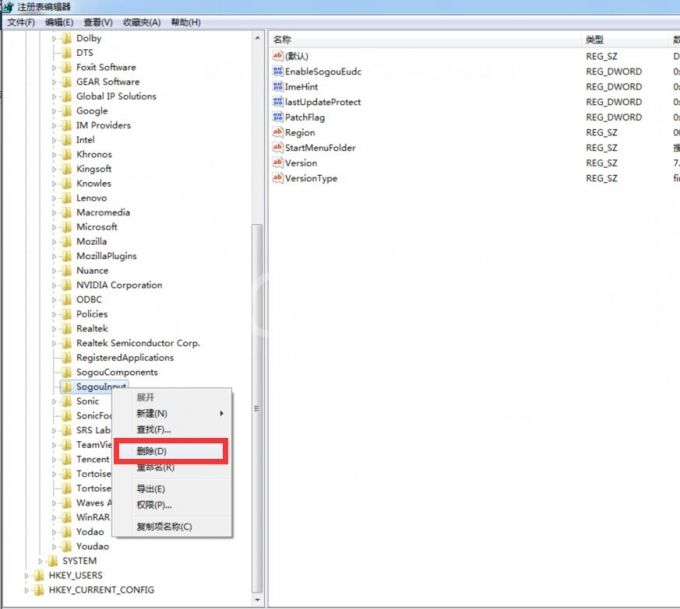Viewport: 680px width, 609px height.
Task: Click the VersionType string value icon
Action: click(x=278, y=178)
